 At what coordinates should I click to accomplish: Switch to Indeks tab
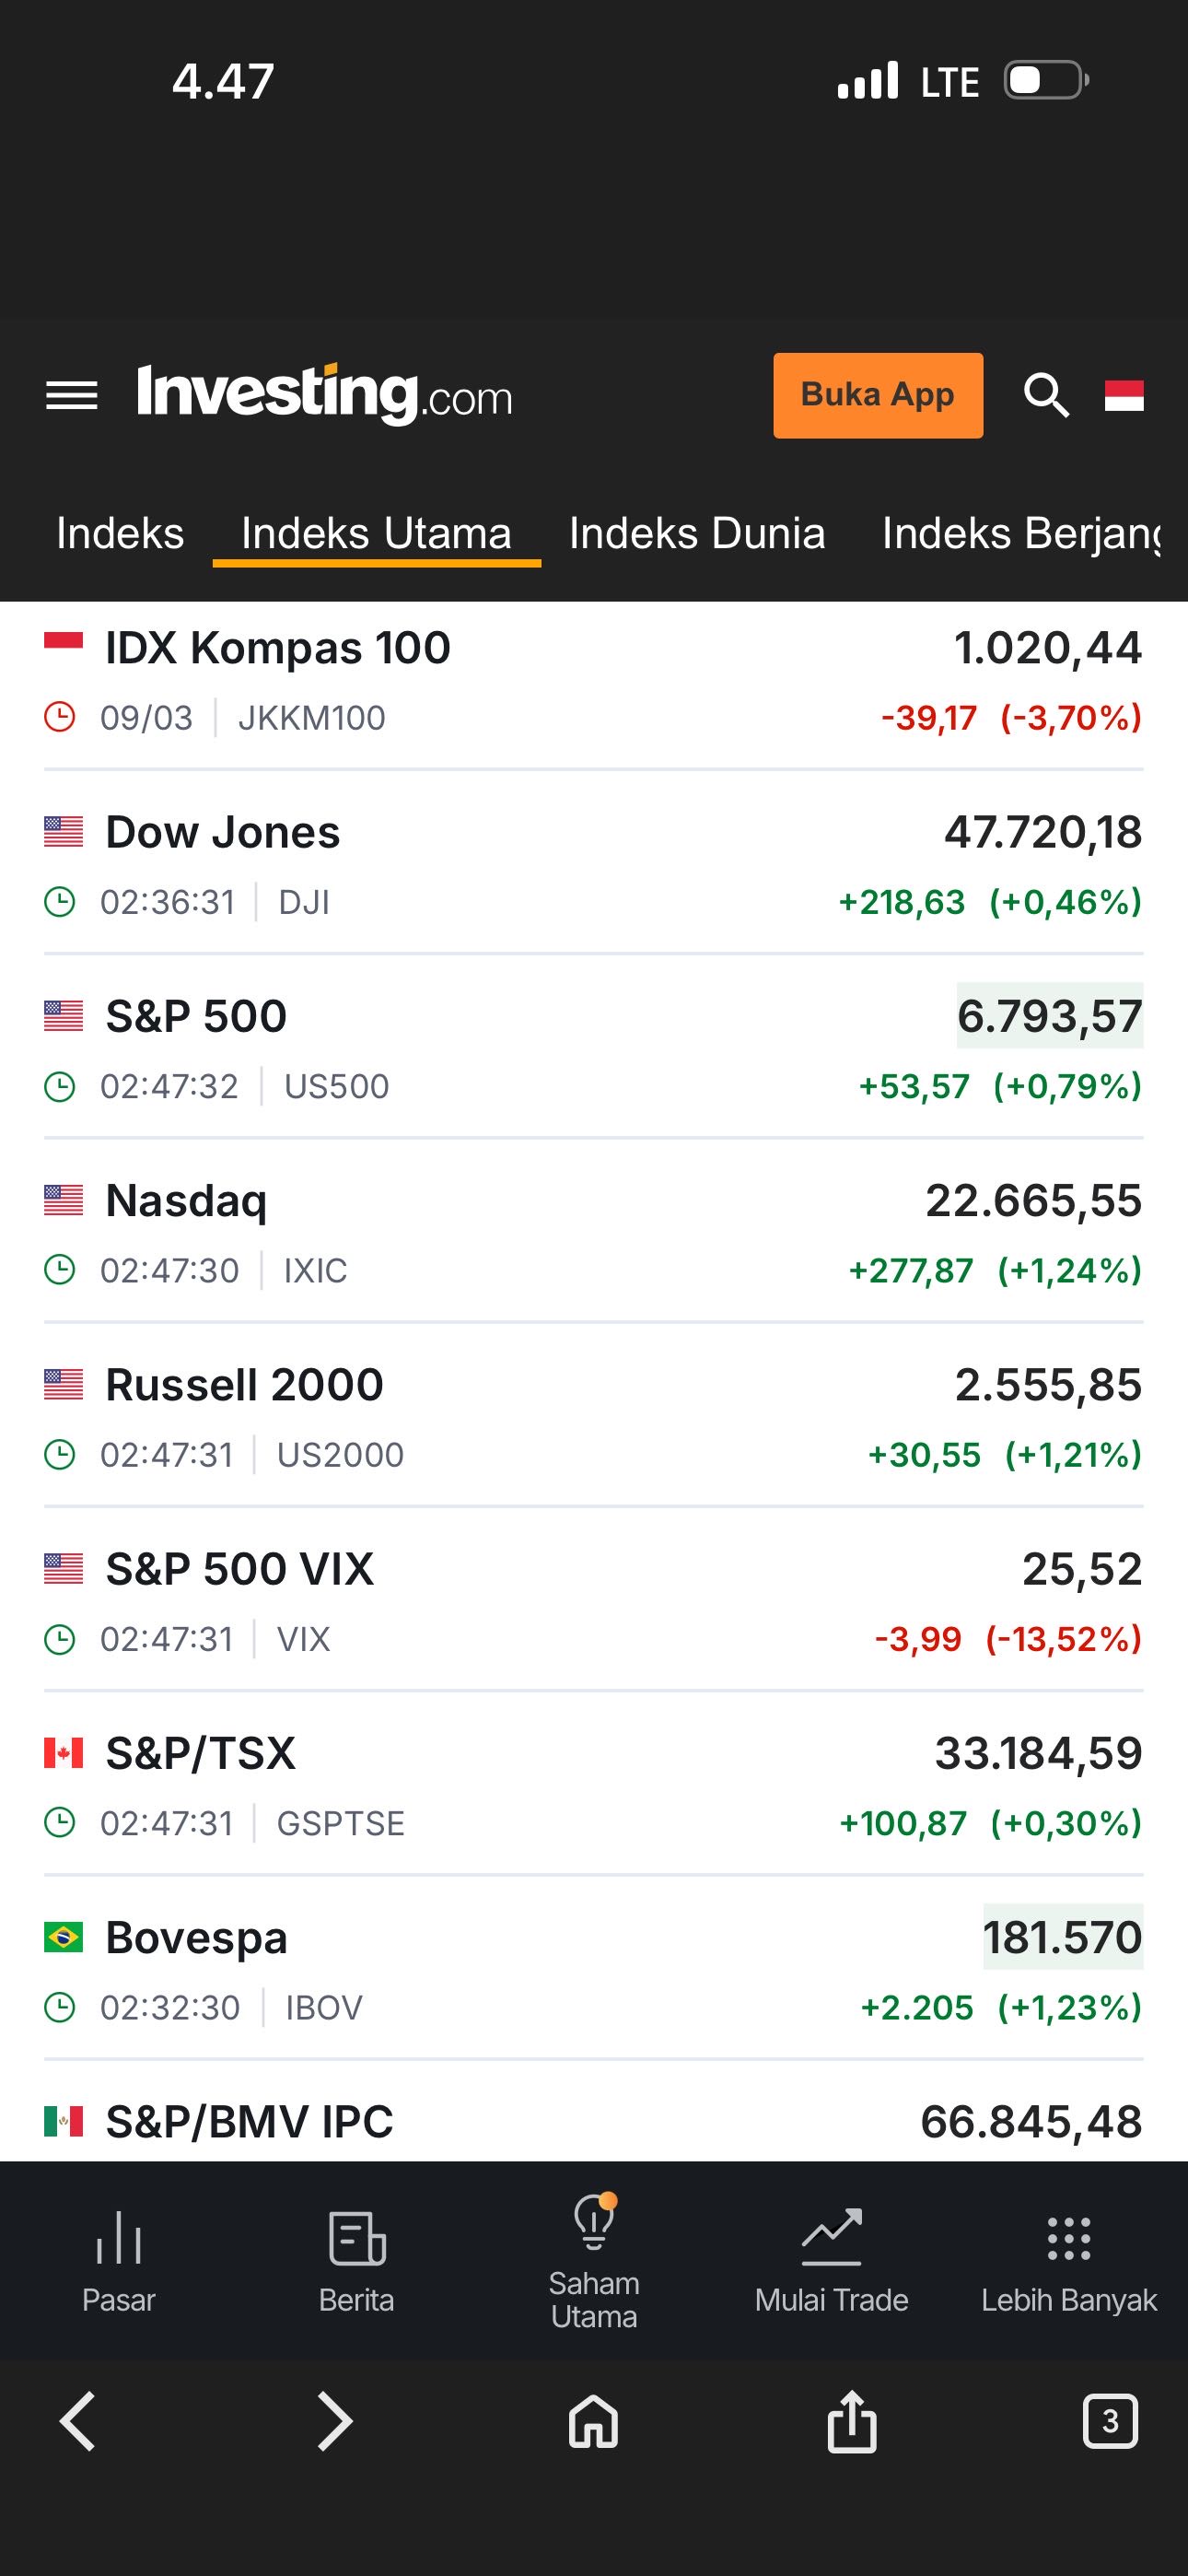[x=120, y=534]
